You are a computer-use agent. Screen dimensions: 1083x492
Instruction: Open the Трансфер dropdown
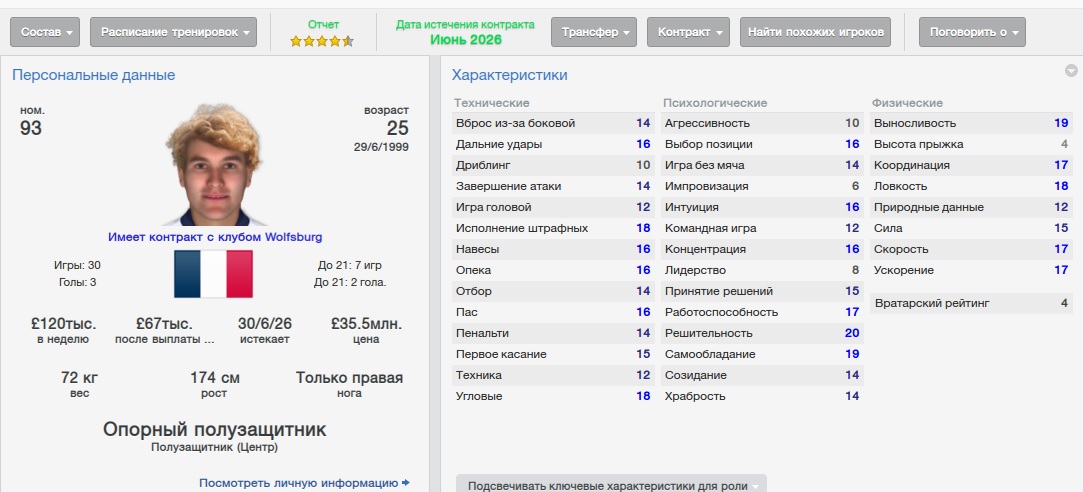pyautogui.click(x=593, y=32)
